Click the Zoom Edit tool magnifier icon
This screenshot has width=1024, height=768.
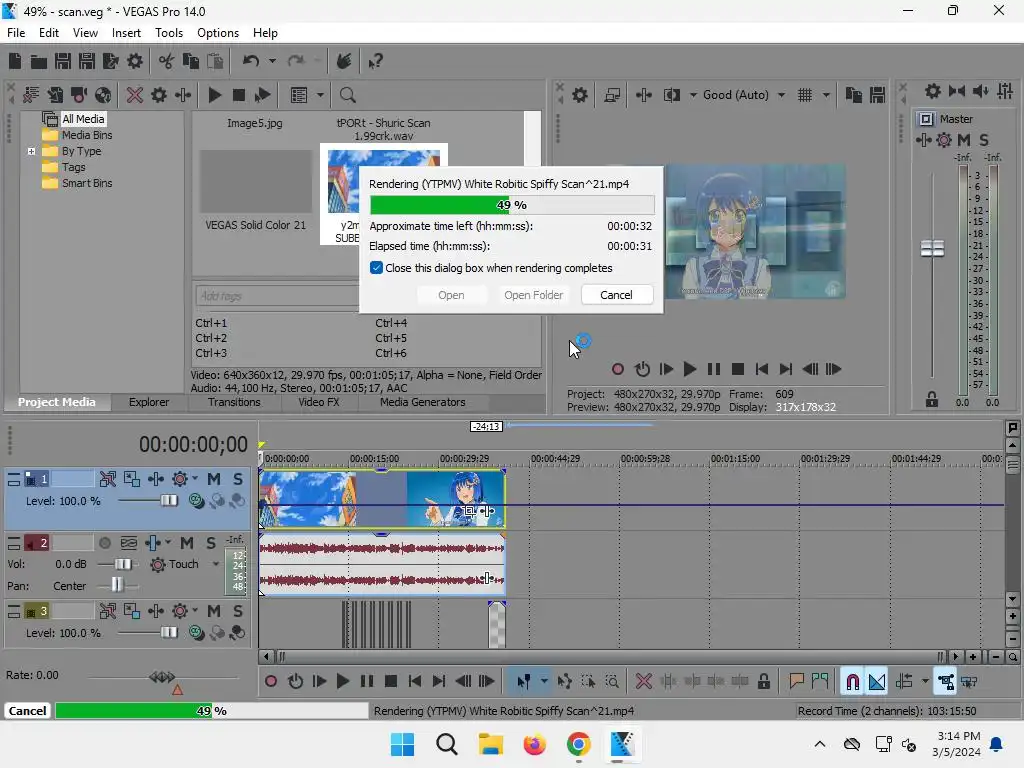[x=612, y=682]
